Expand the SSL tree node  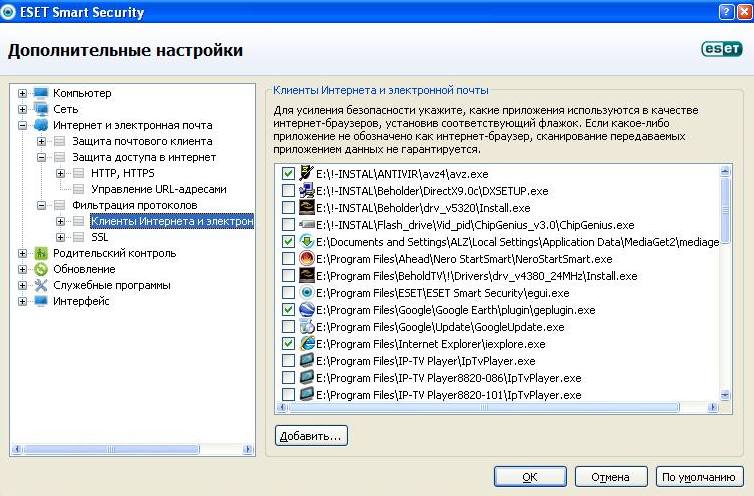tap(59, 237)
